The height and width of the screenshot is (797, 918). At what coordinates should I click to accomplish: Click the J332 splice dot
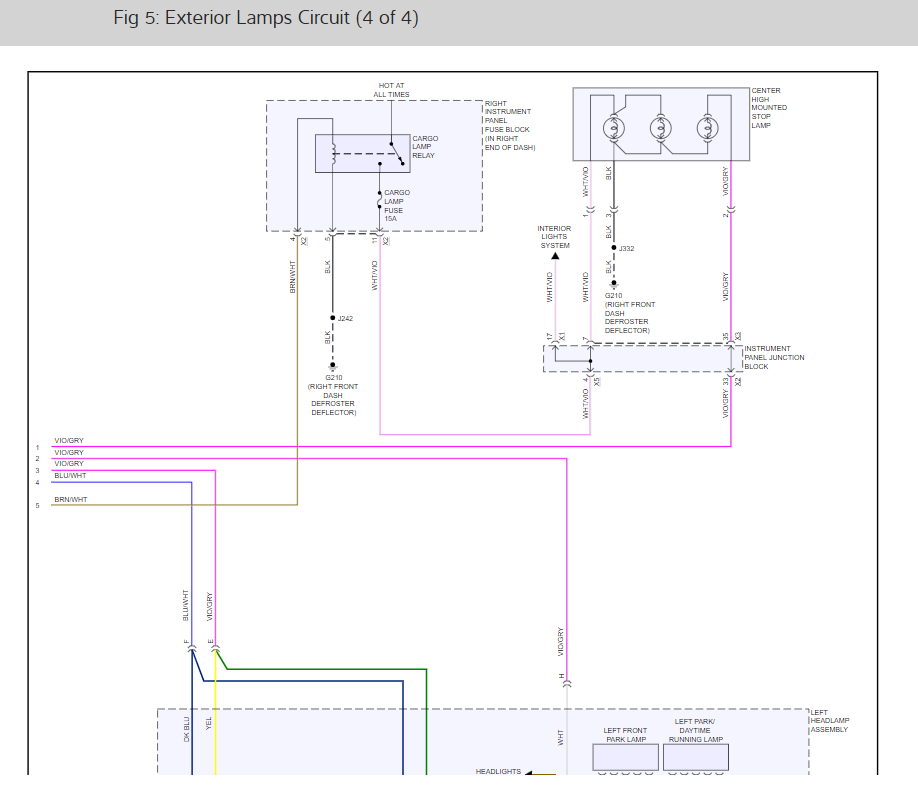614,248
